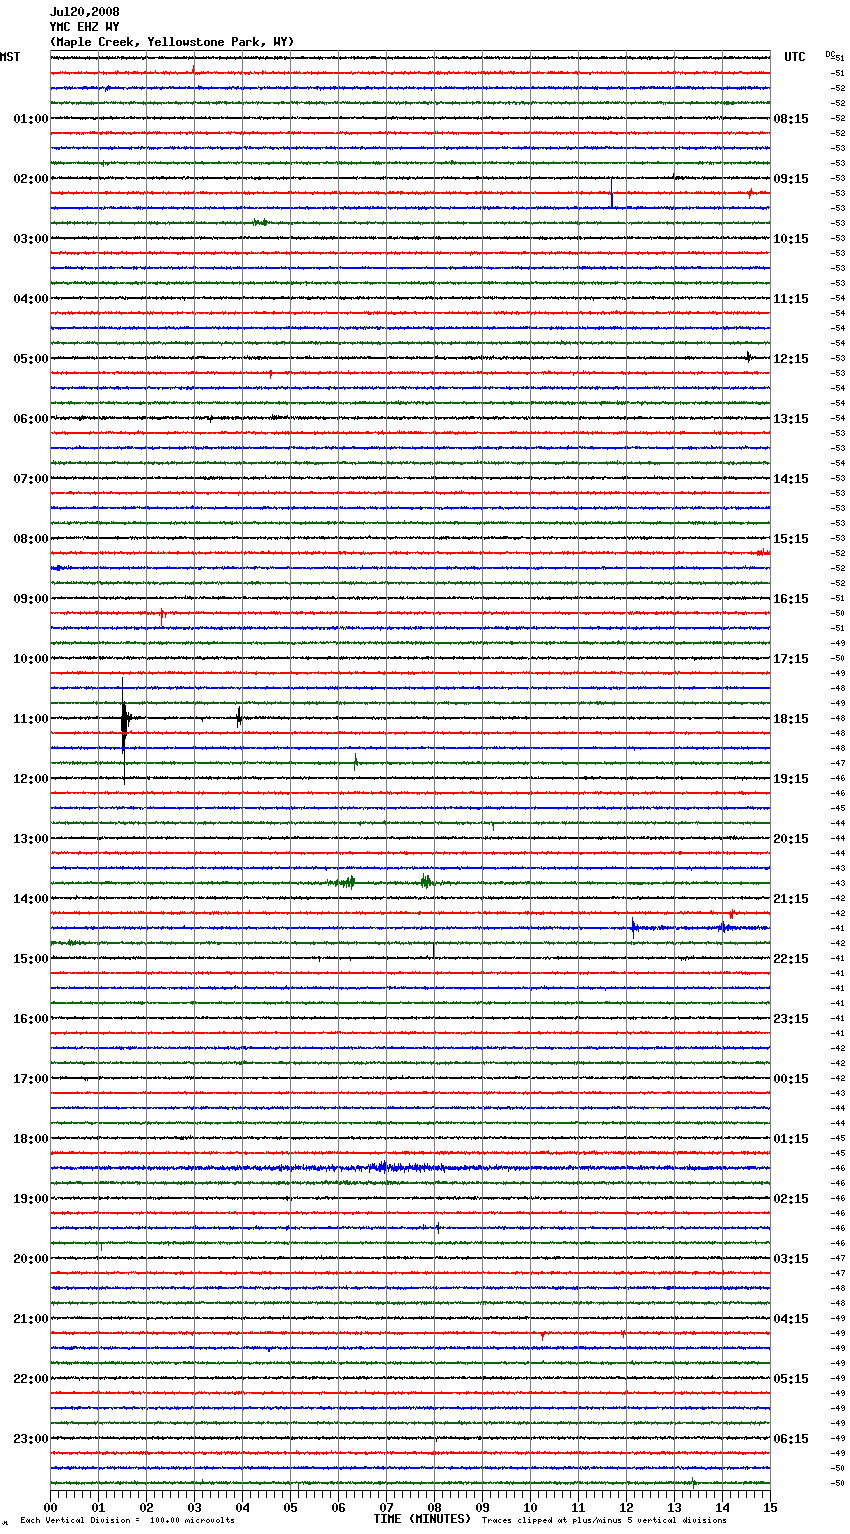850x1534 pixels.
Task: Click the blue spike near minute 12 after 14:00
Action: click(634, 926)
